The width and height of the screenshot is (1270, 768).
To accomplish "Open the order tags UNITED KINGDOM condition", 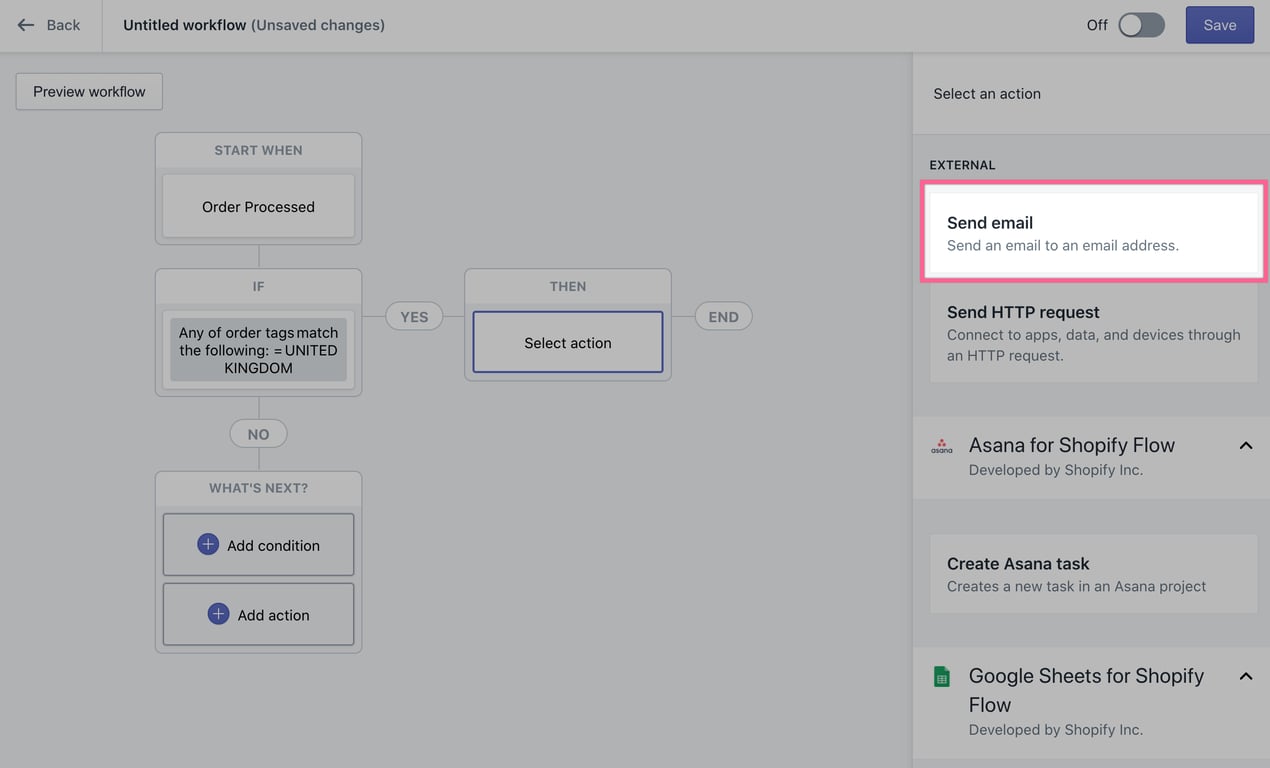I will coord(258,350).
